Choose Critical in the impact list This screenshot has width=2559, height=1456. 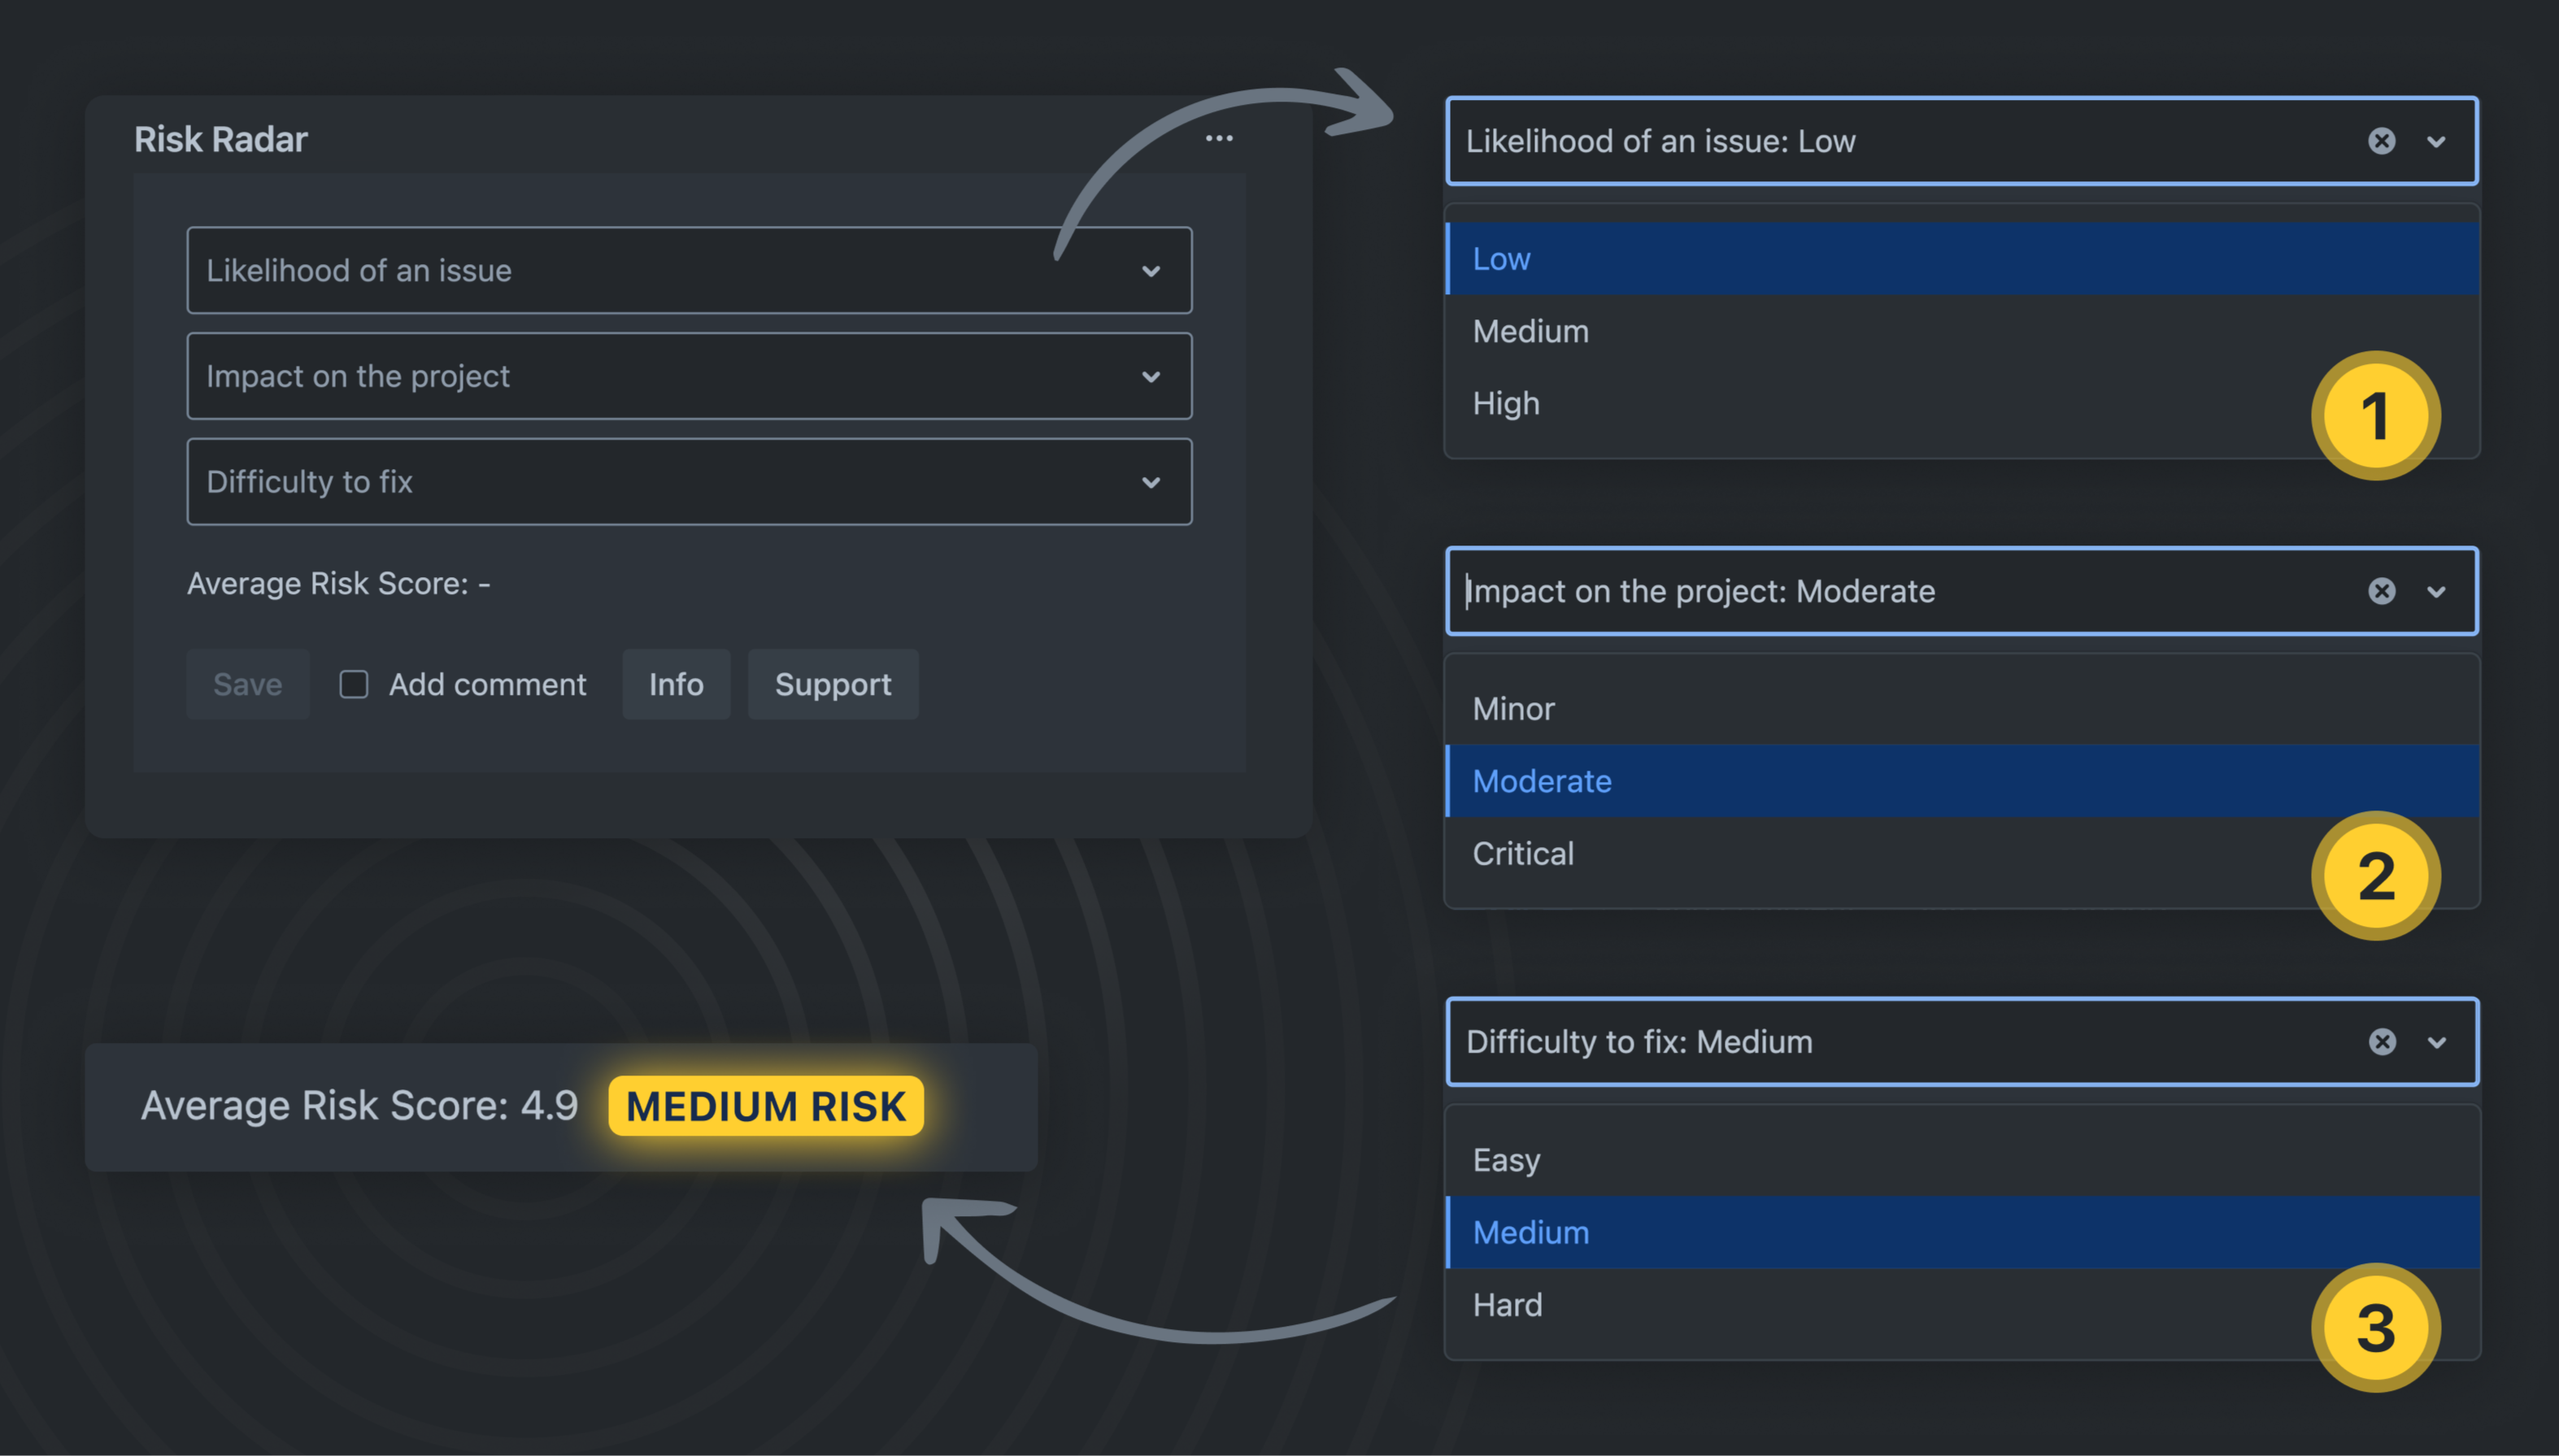(1523, 853)
